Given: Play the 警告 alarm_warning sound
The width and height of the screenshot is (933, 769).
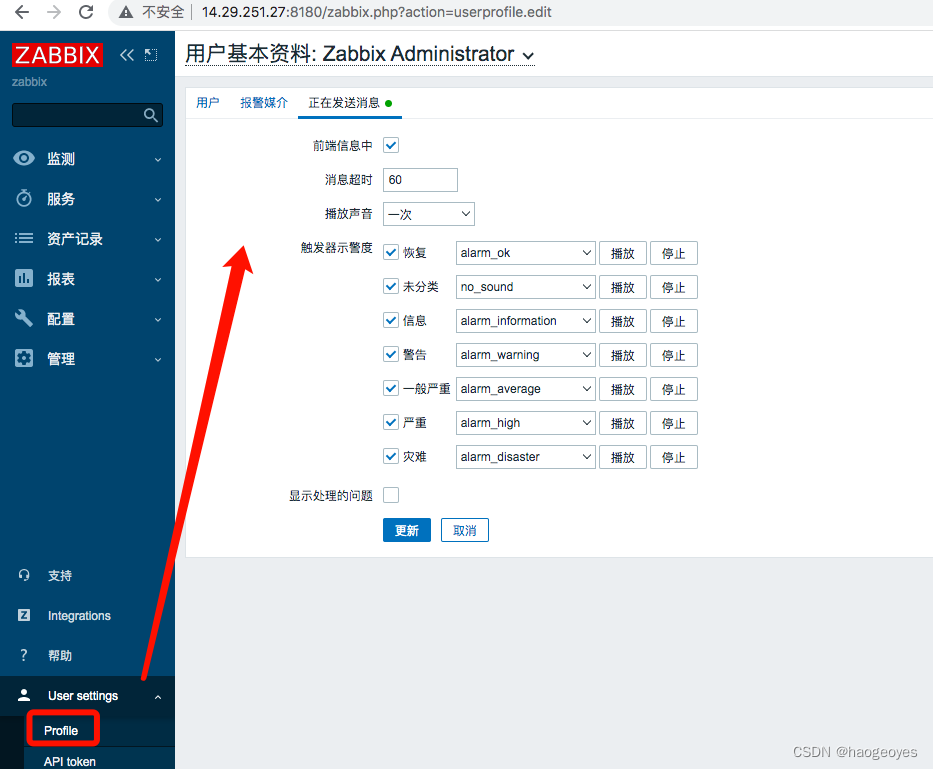Looking at the screenshot, I should coord(622,355).
